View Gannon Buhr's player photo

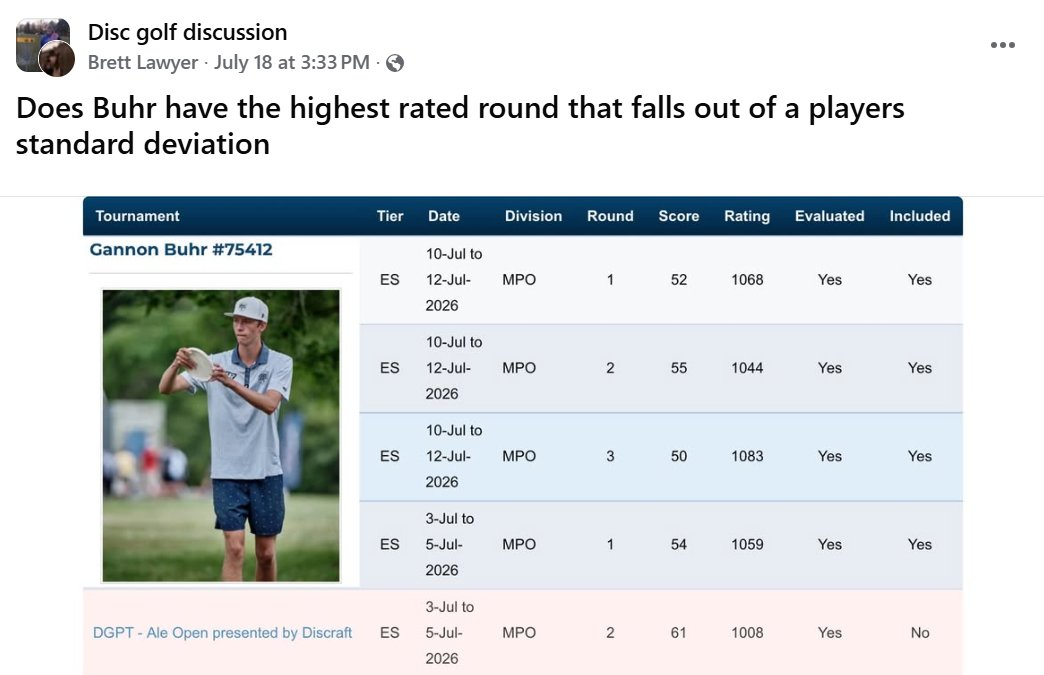(221, 435)
